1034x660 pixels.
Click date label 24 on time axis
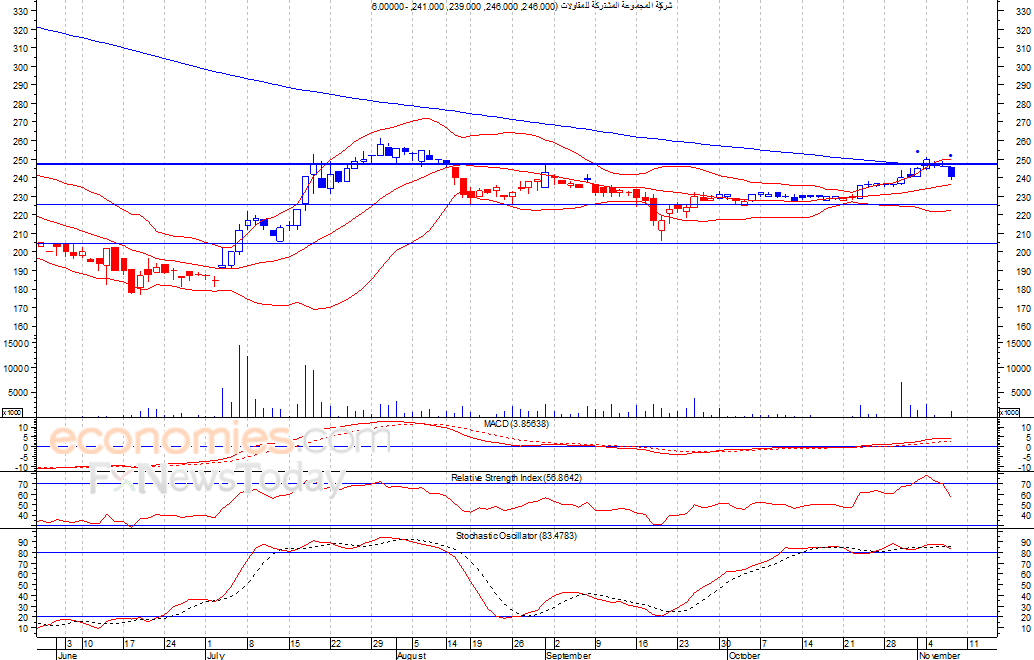coord(170,644)
